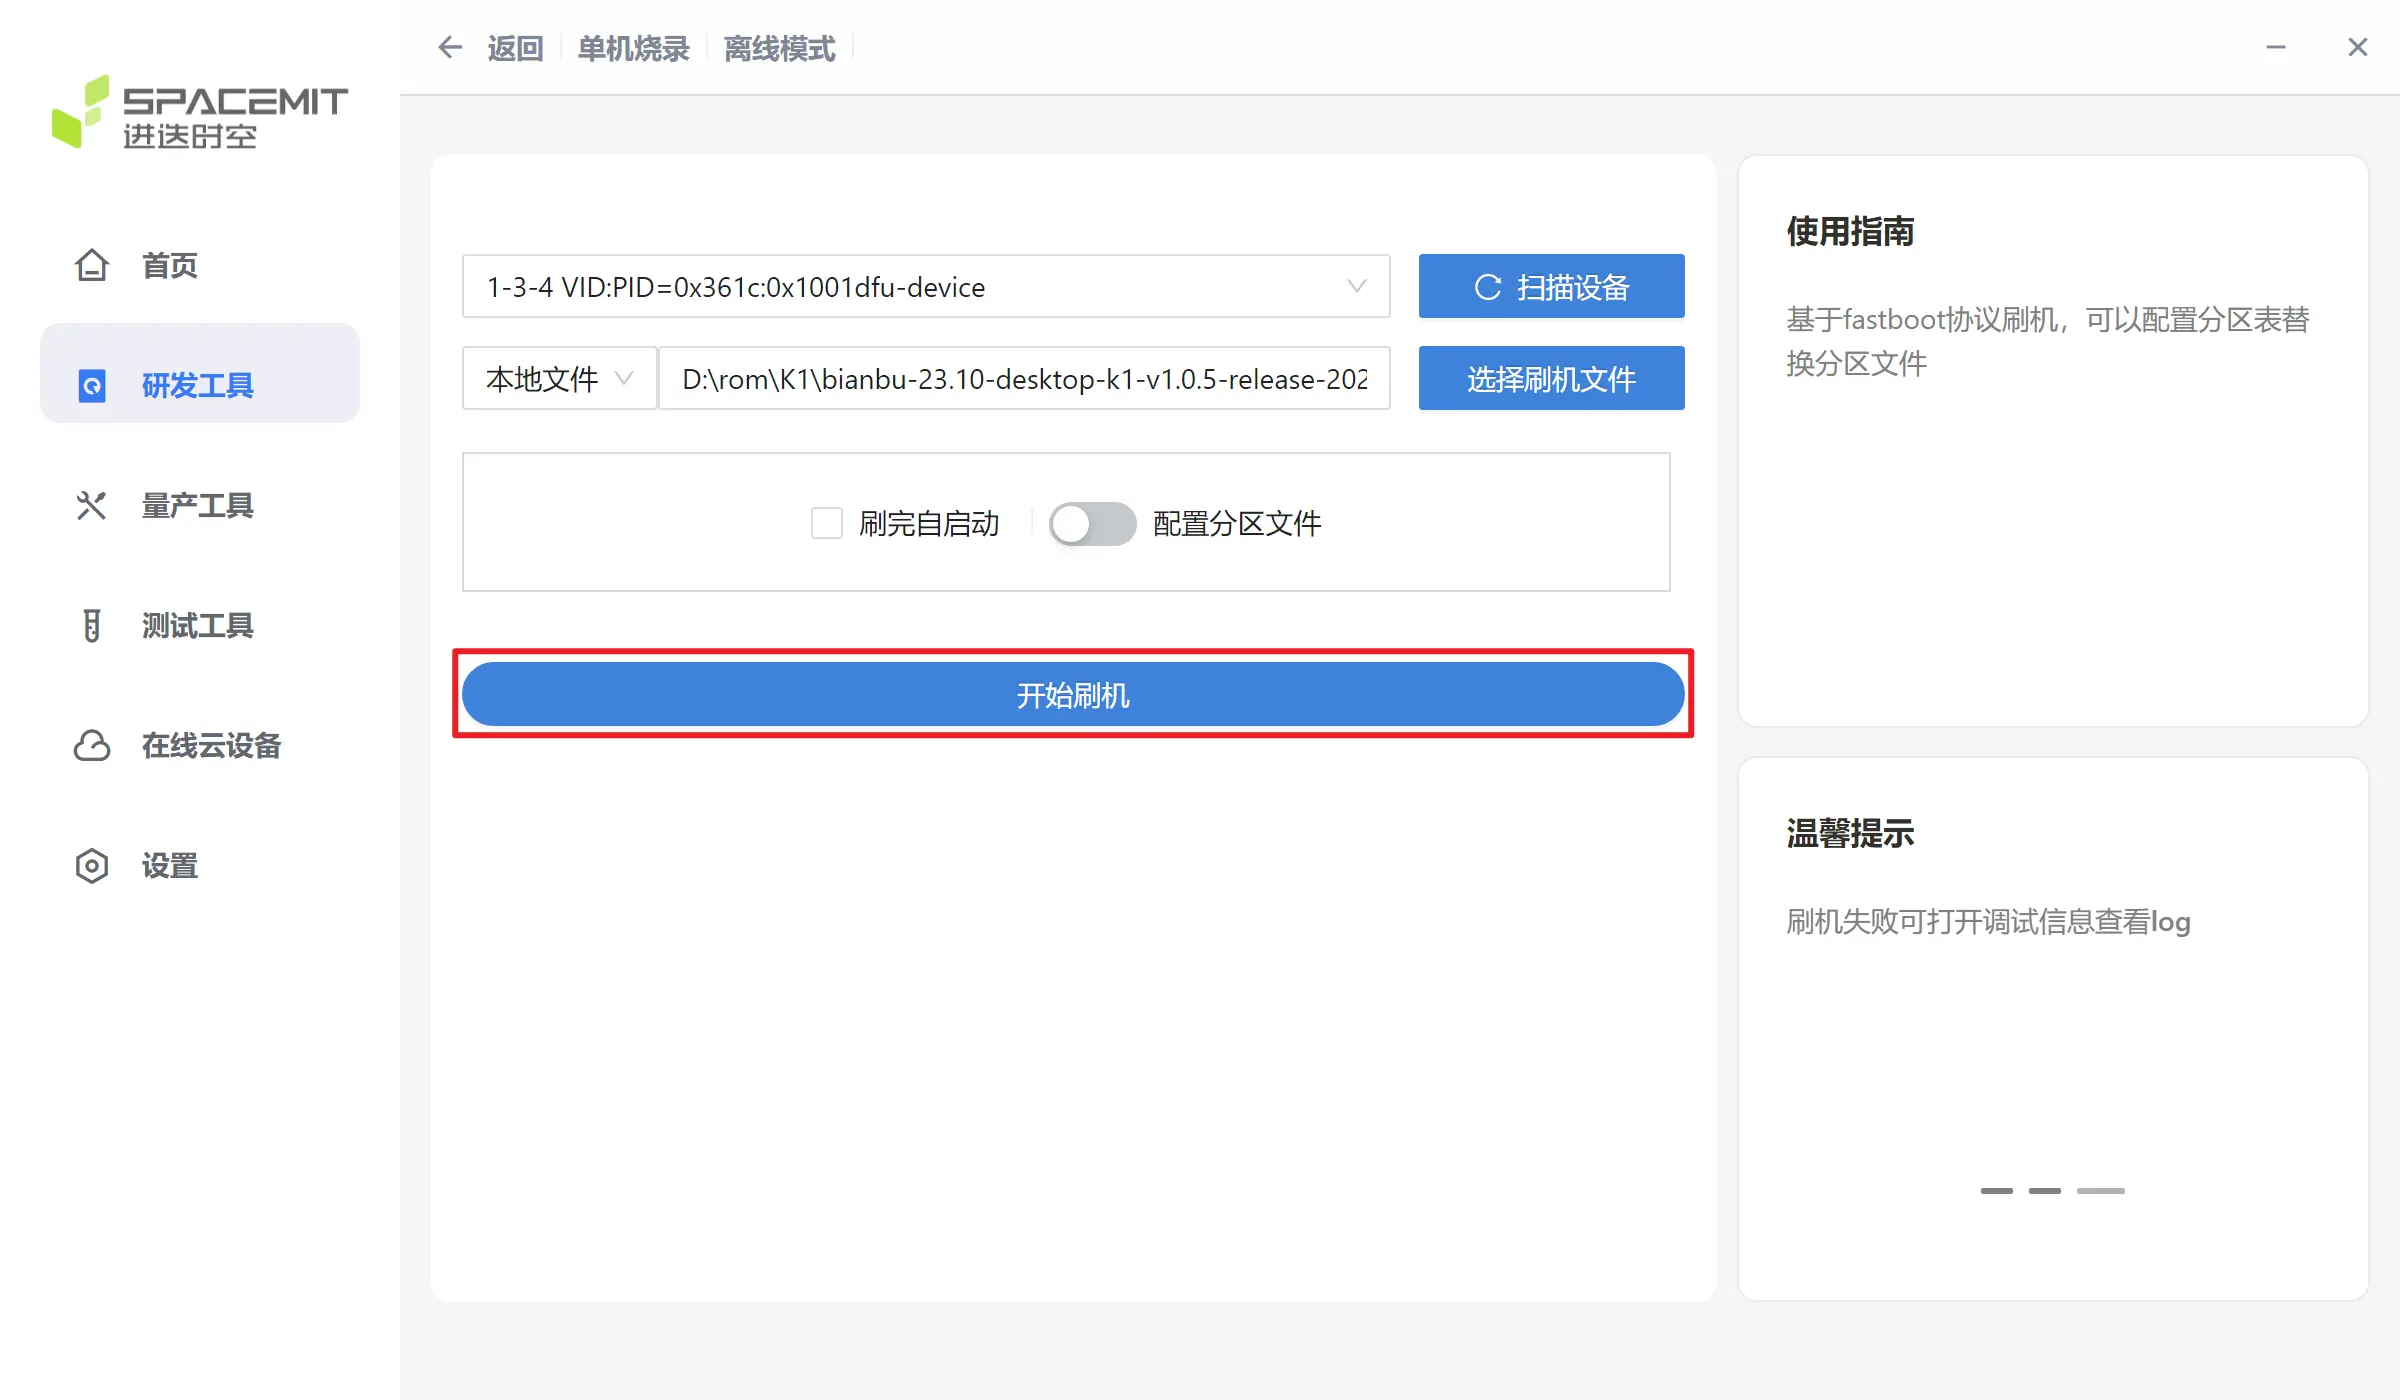Click the chevron of the device dropdown
This screenshot has height=1400, width=2400.
[x=1356, y=286]
